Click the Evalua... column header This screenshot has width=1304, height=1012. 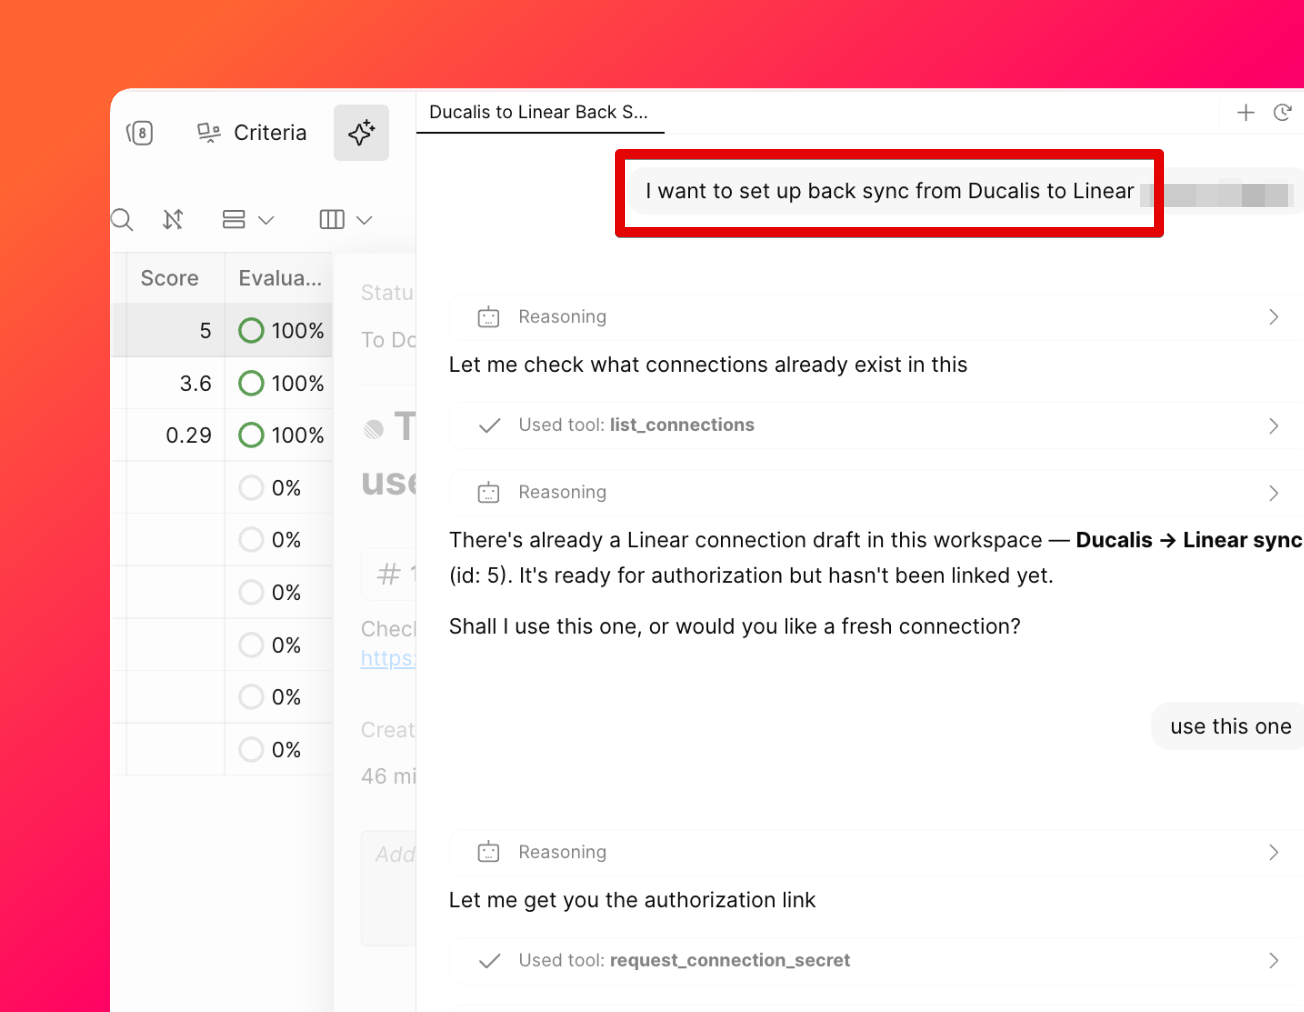[280, 278]
